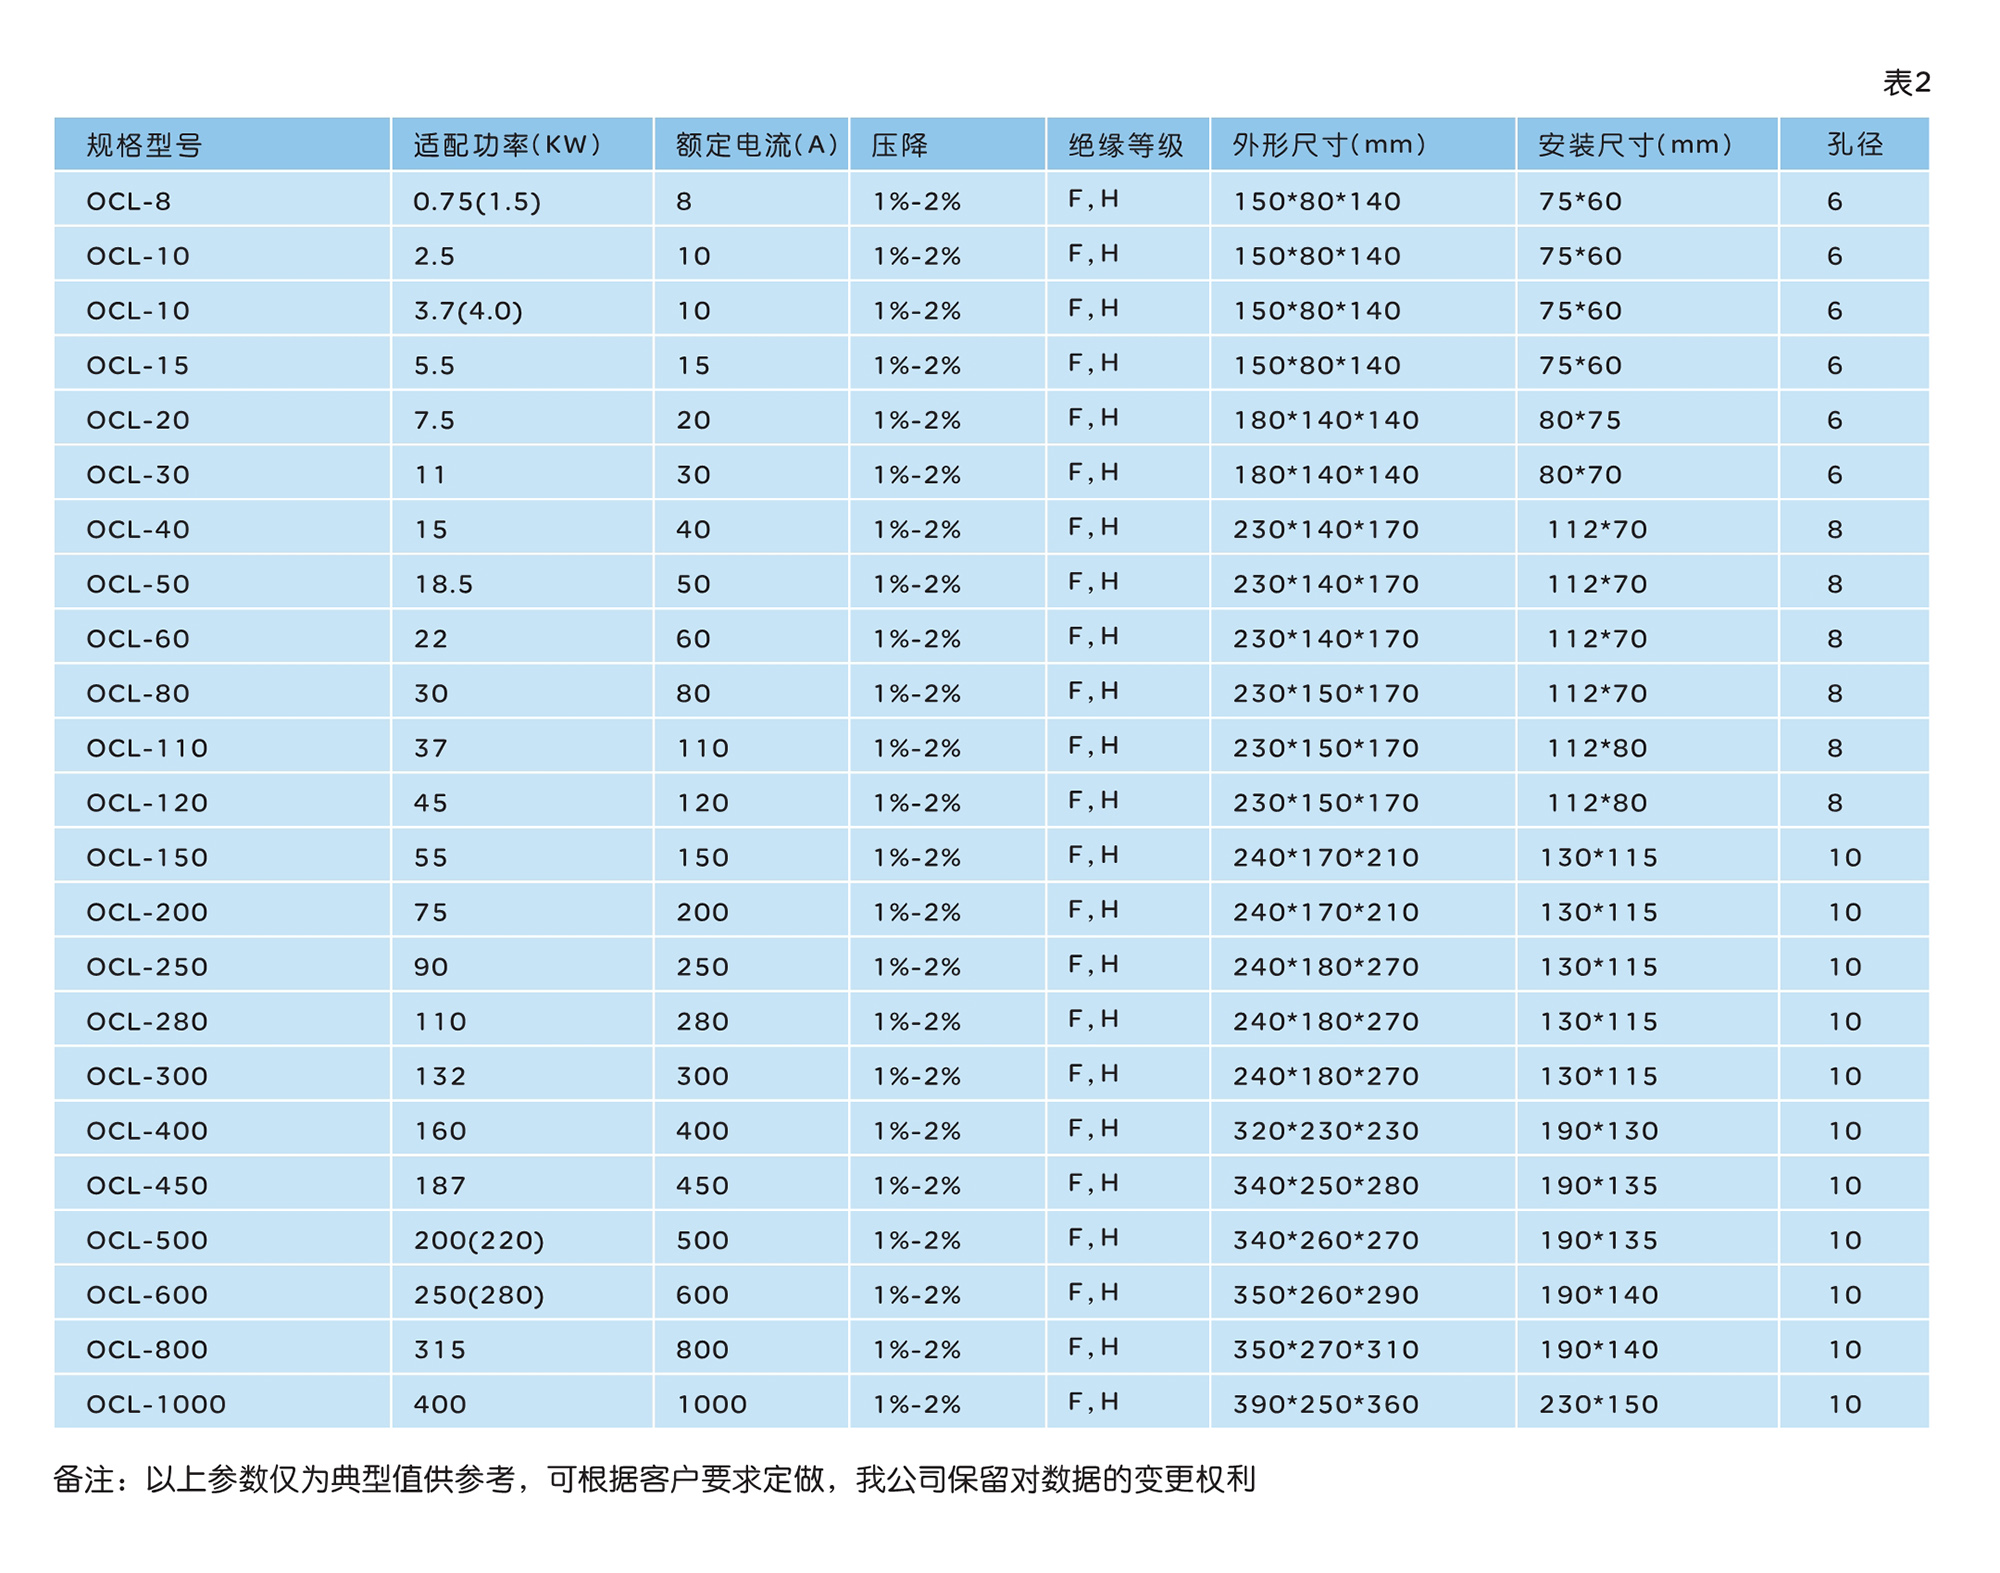Screen dimensions: 2000x1573
Task: Select the OCL-8 model cell
Action: (x=129, y=201)
